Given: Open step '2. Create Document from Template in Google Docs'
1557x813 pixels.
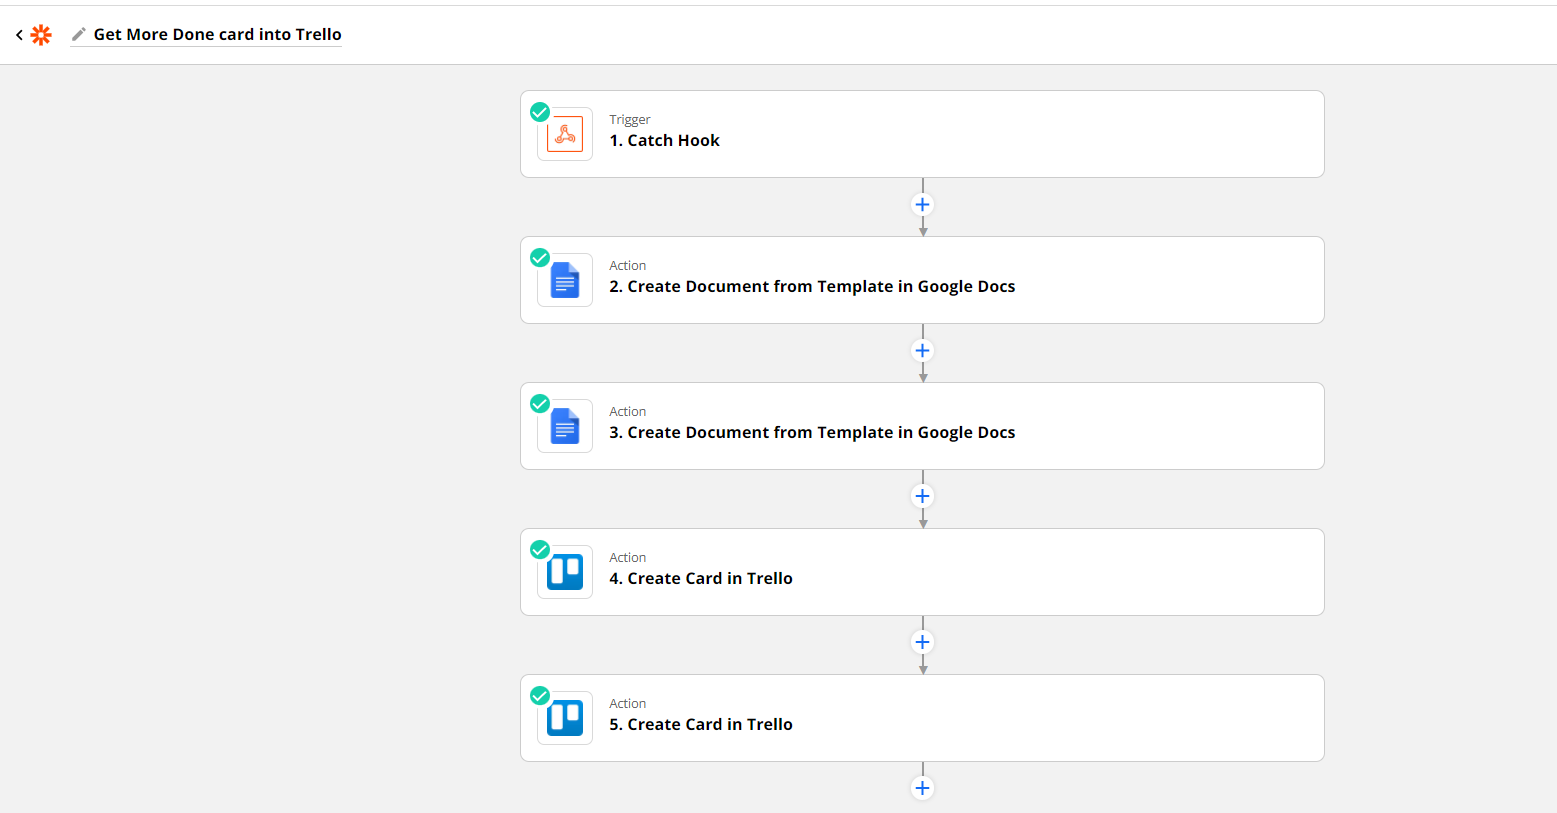Looking at the screenshot, I should pos(922,280).
